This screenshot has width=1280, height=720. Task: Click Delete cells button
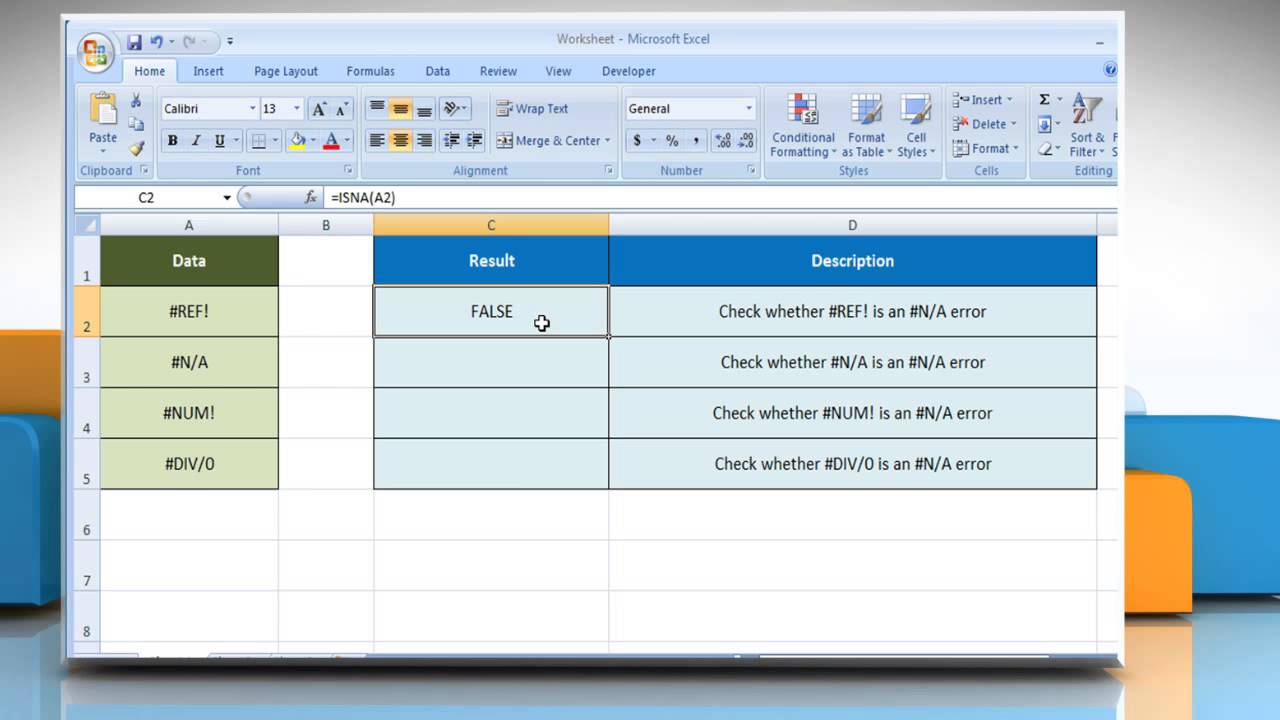[982, 124]
